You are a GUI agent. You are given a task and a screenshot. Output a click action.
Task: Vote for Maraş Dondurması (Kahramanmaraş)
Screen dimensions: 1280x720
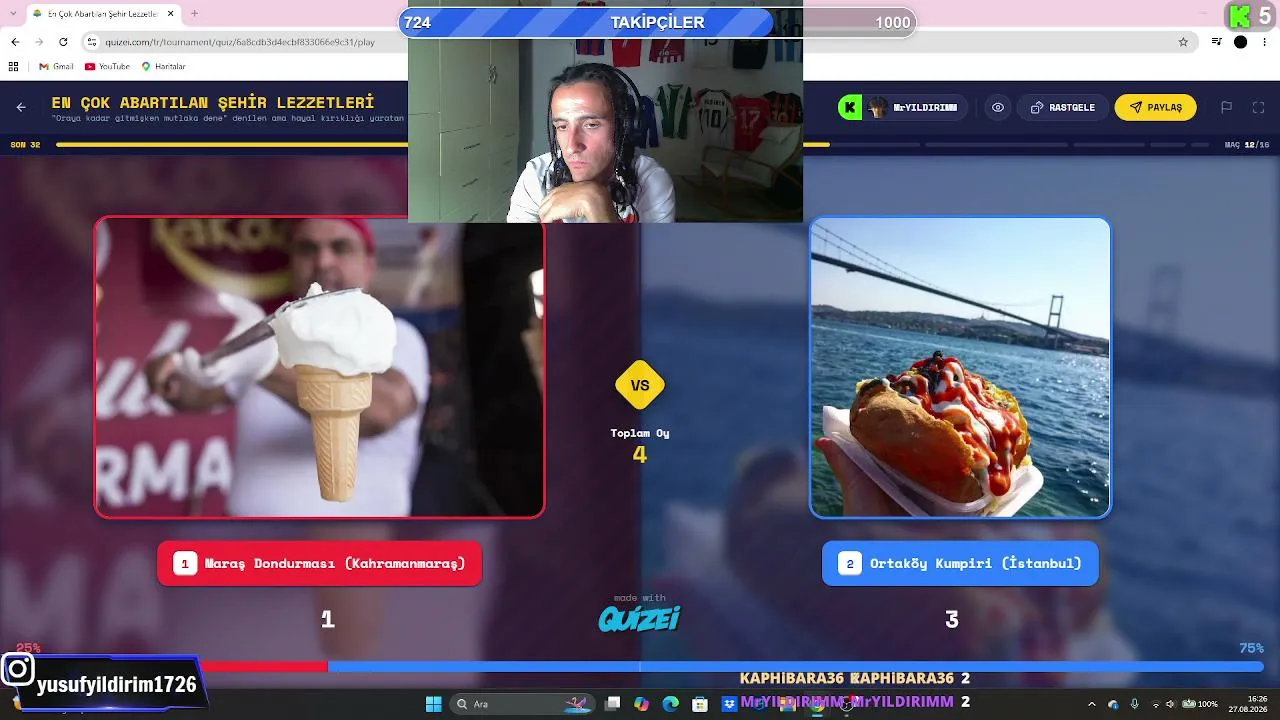(320, 563)
